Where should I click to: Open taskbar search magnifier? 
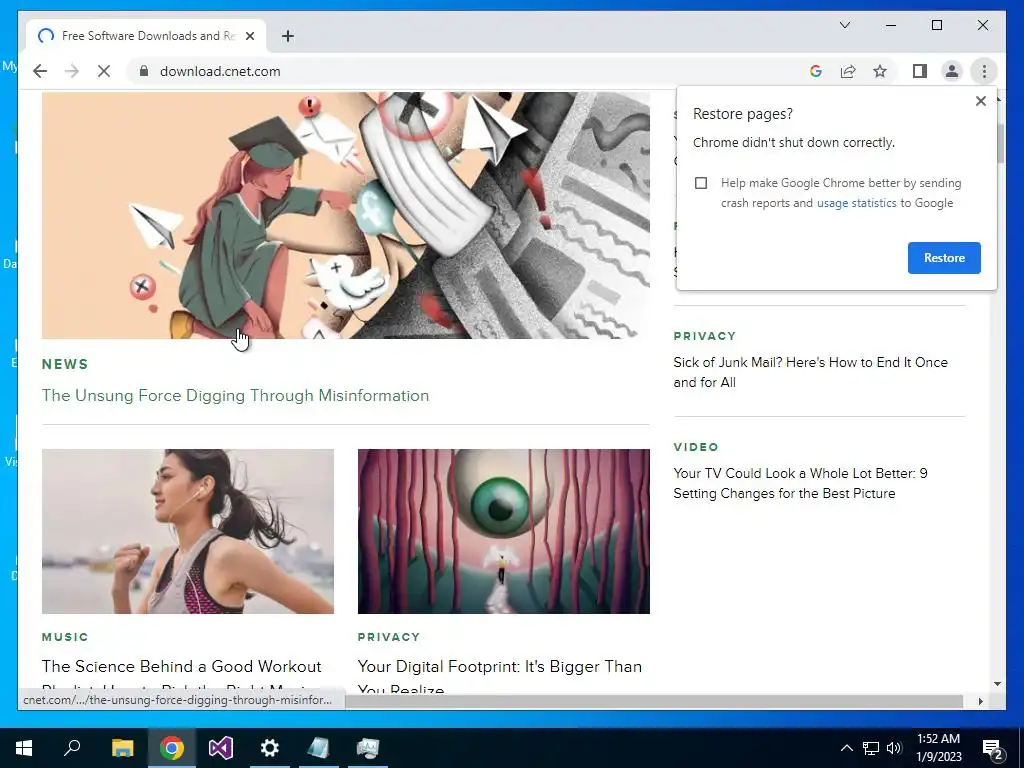pyautogui.click(x=72, y=748)
